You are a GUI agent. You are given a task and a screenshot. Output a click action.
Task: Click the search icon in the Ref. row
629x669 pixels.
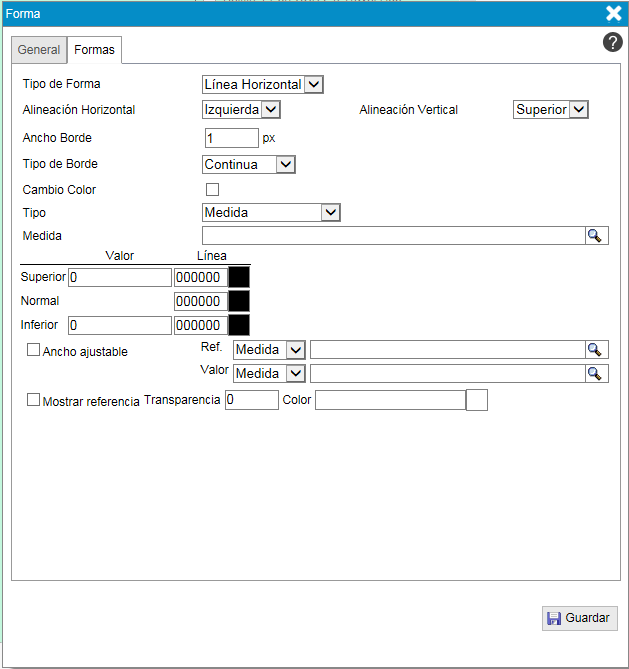596,350
